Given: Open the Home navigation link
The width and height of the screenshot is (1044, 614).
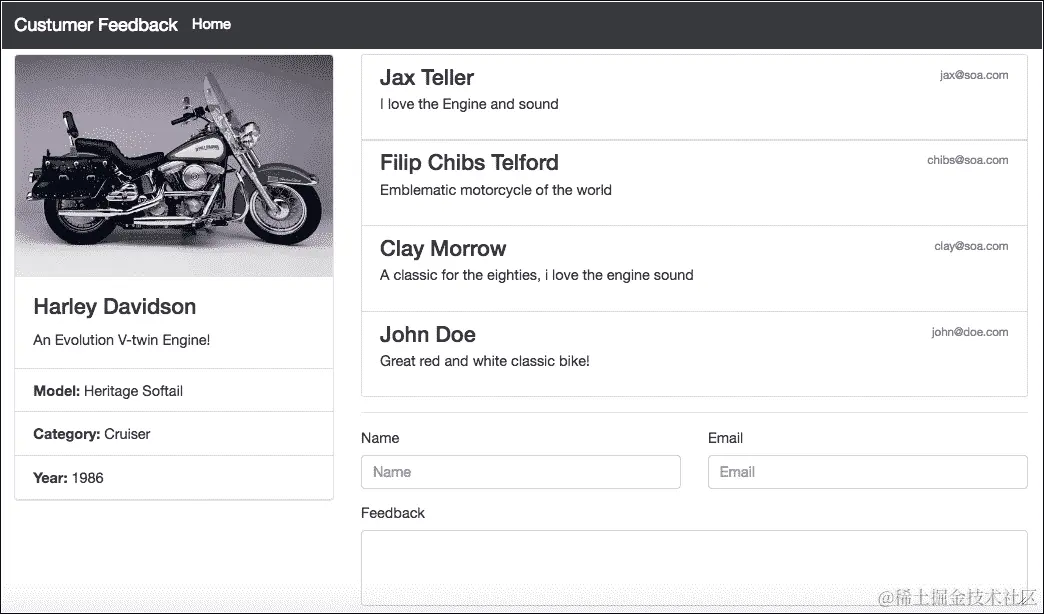Looking at the screenshot, I should pos(211,24).
